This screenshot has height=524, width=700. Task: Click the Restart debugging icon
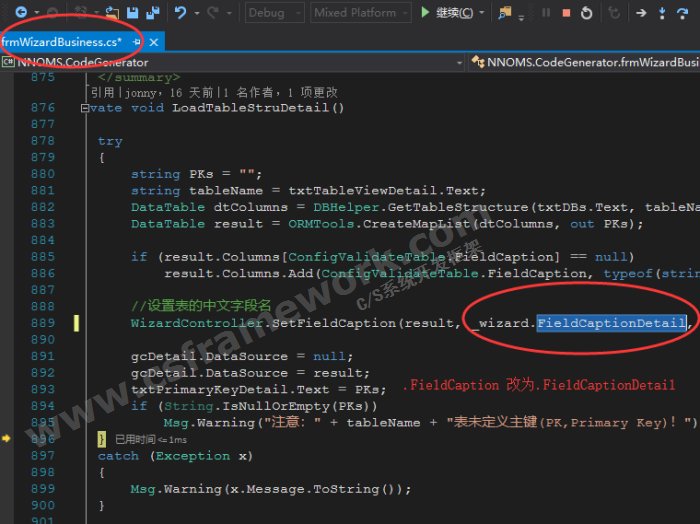pyautogui.click(x=587, y=13)
